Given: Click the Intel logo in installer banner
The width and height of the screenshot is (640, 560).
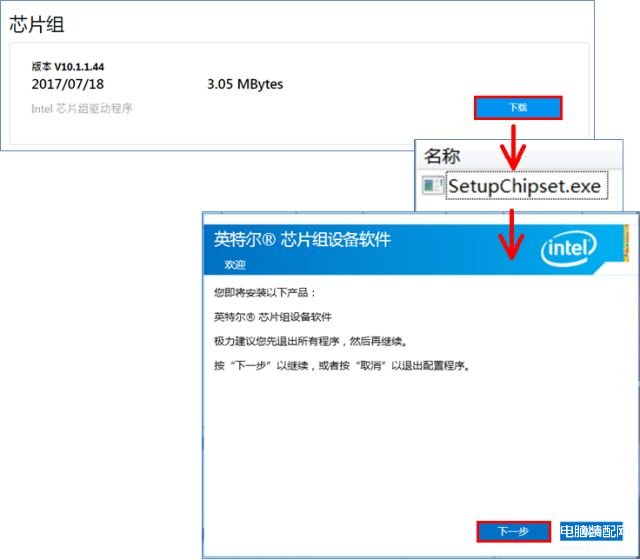Looking at the screenshot, I should 569,247.
